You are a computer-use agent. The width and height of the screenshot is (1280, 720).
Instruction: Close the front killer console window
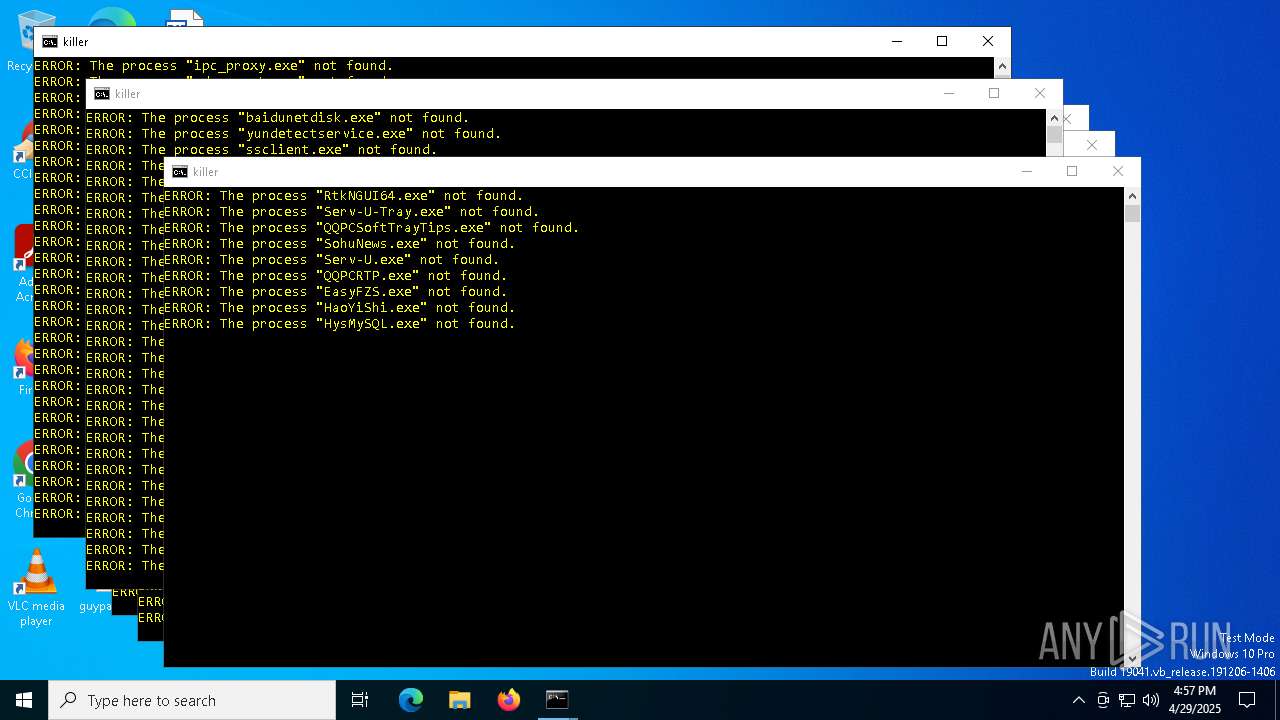1118,171
